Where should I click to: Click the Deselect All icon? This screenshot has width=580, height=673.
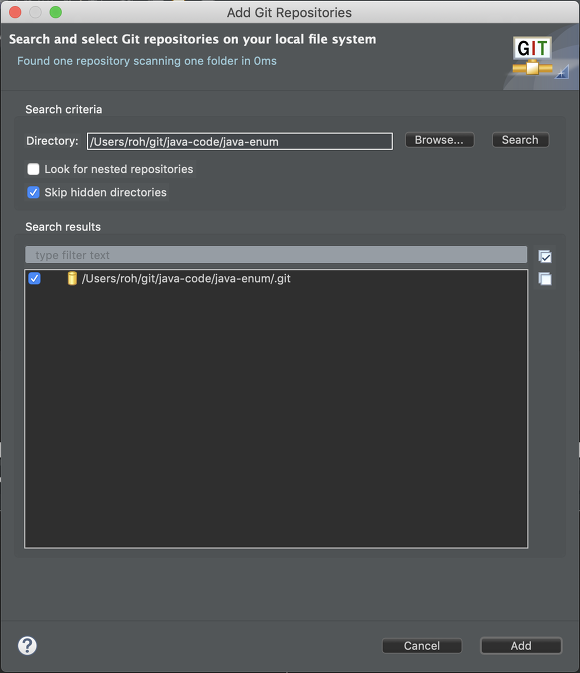click(545, 279)
